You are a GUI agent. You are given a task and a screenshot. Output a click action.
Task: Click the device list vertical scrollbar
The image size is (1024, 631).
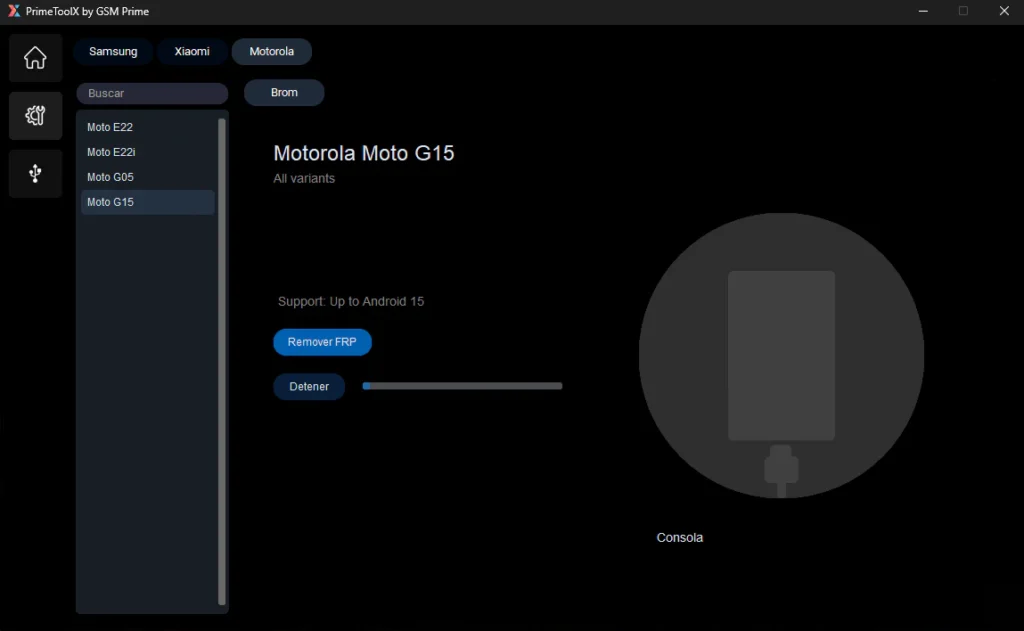(222, 360)
